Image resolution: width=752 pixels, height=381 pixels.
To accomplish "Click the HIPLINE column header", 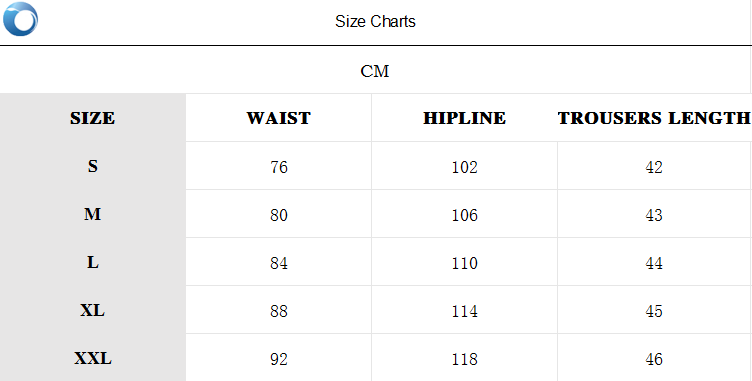I will (464, 118).
